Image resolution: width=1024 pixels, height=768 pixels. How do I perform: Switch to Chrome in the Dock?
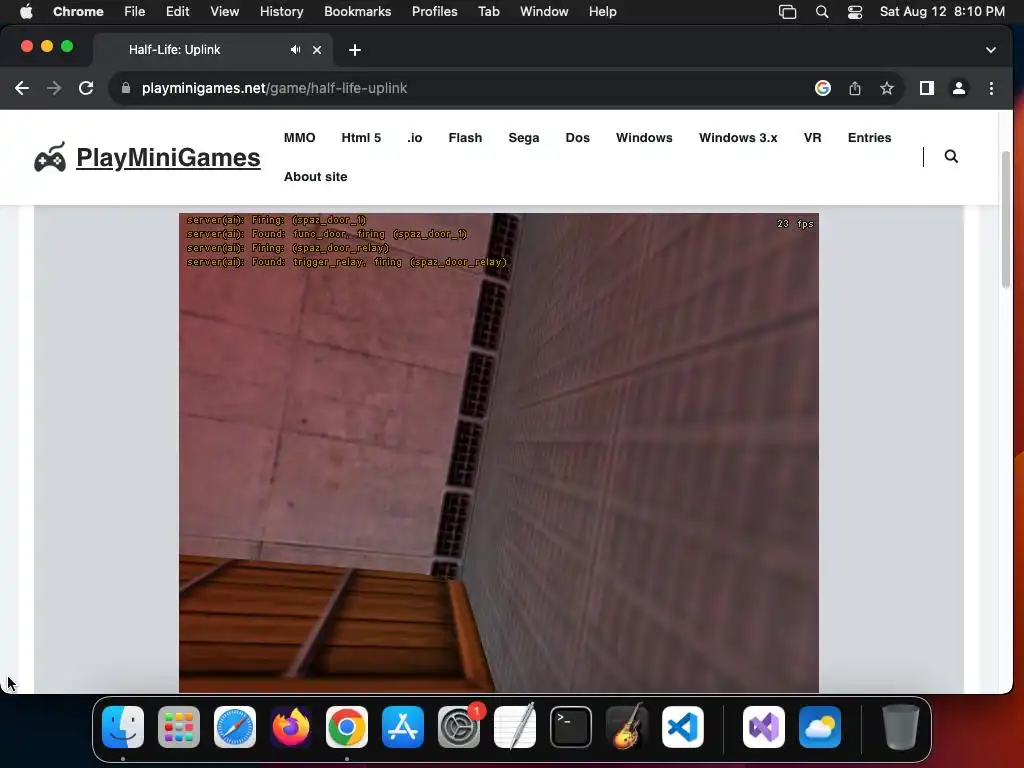click(x=347, y=727)
